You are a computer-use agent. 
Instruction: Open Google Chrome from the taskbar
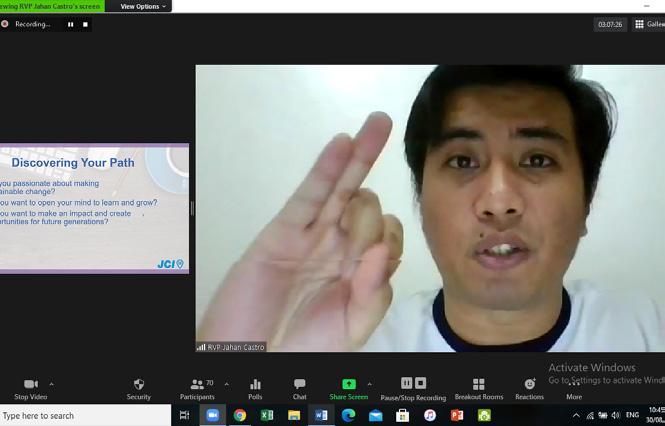tap(240, 415)
